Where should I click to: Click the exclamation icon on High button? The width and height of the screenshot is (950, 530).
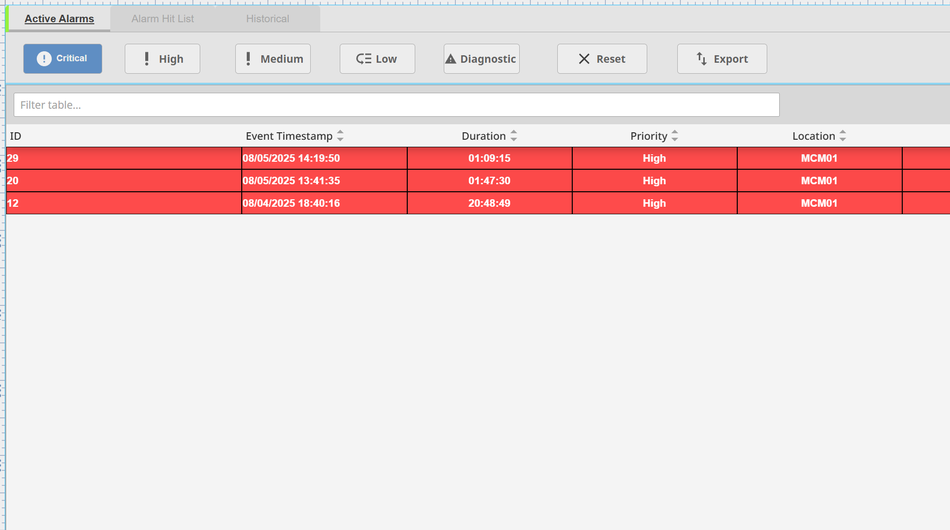point(147,59)
